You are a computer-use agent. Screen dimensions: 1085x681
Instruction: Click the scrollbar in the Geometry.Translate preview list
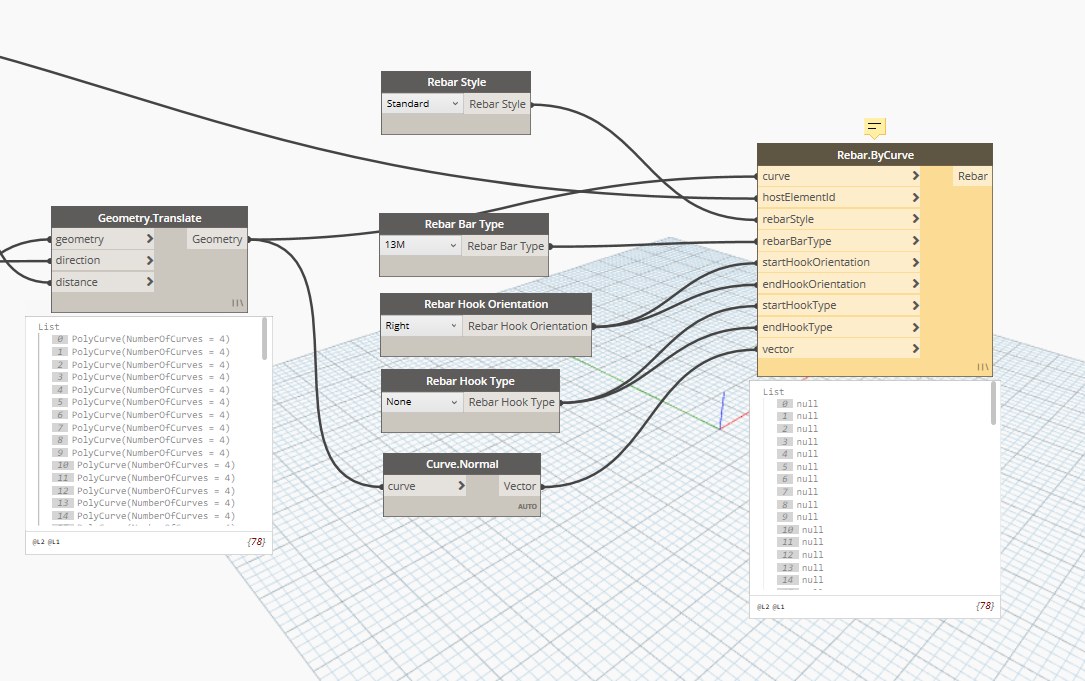click(x=264, y=339)
